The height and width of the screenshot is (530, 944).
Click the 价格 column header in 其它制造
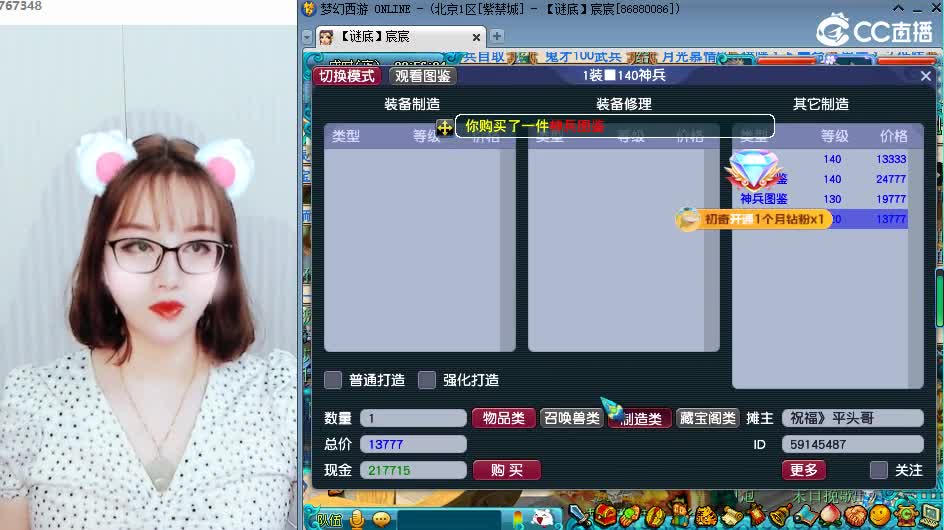click(893, 136)
